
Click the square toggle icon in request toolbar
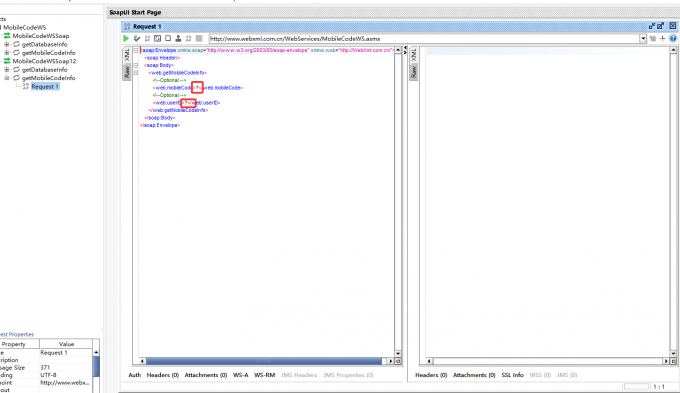pyautogui.click(x=168, y=39)
